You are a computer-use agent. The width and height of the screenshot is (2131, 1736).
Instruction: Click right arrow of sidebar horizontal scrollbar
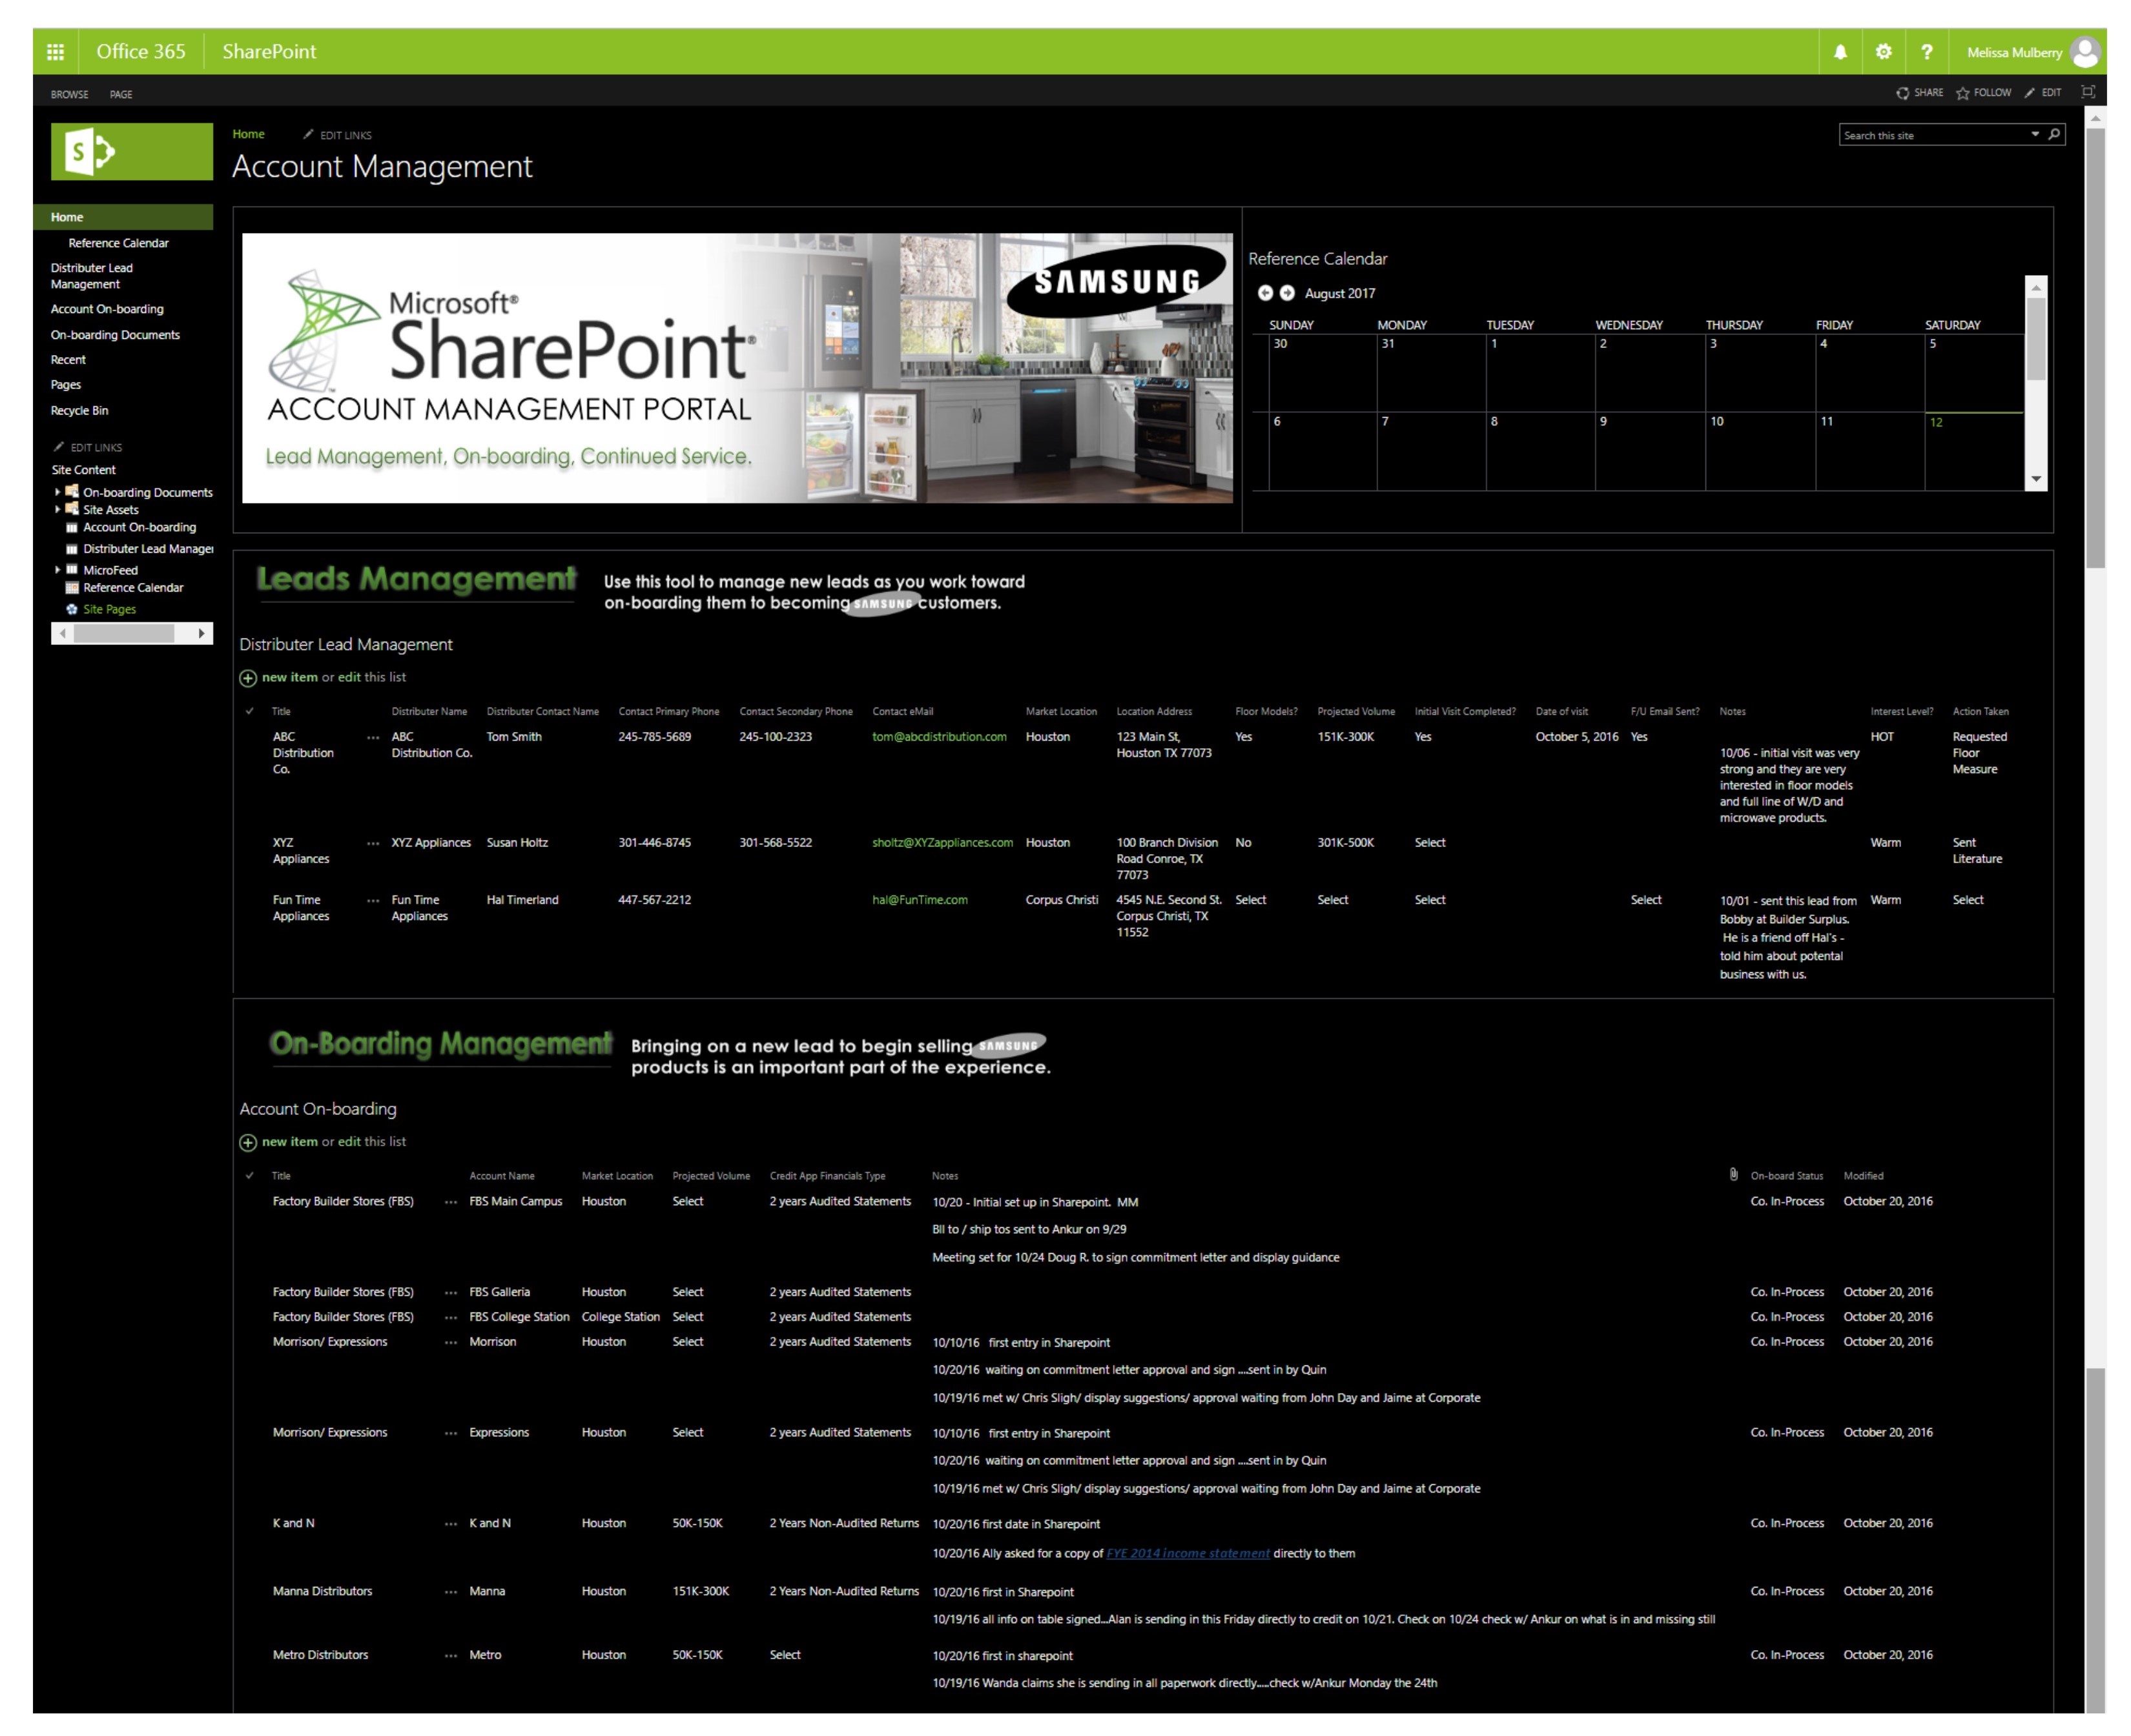(201, 633)
